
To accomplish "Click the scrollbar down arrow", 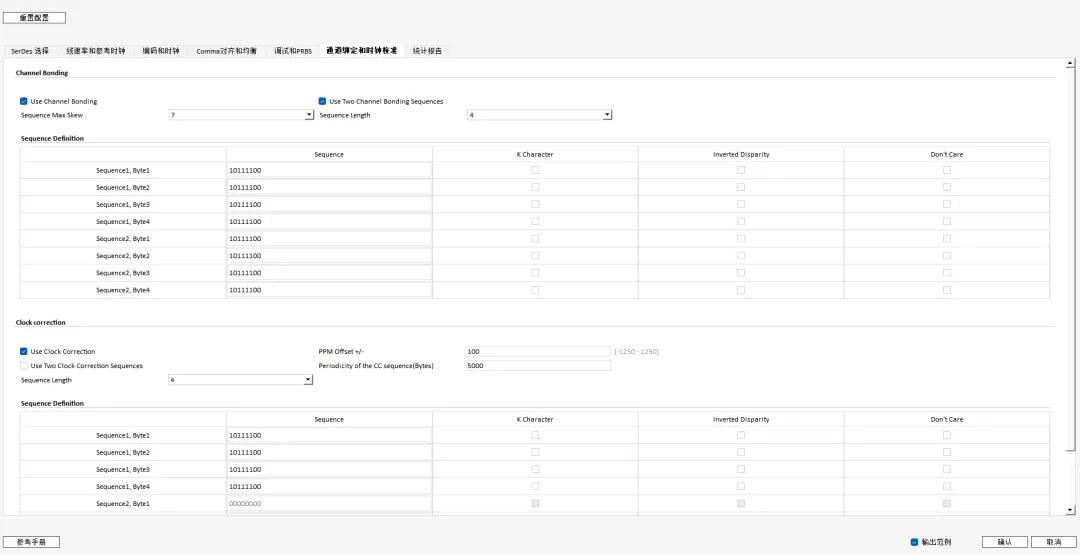I will tap(1070, 510).
